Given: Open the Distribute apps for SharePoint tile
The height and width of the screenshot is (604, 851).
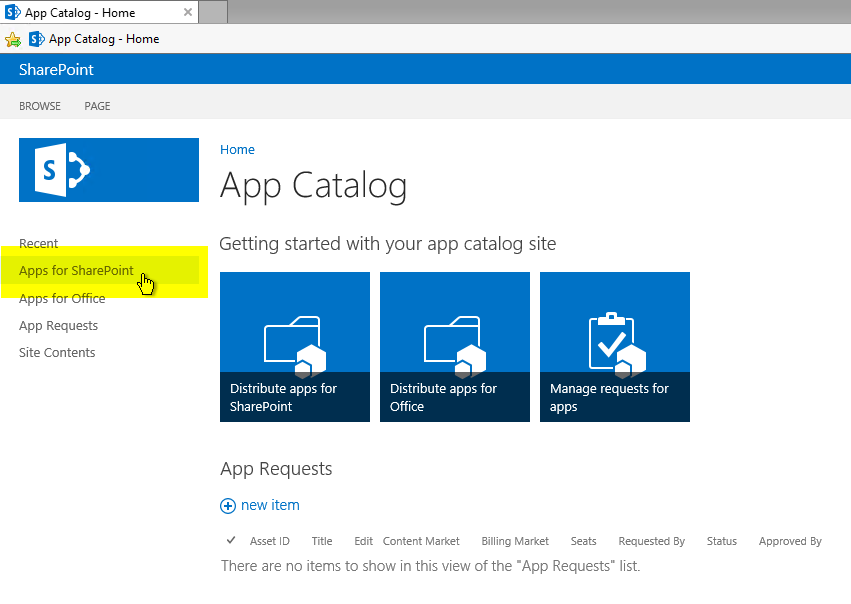Looking at the screenshot, I should [295, 346].
